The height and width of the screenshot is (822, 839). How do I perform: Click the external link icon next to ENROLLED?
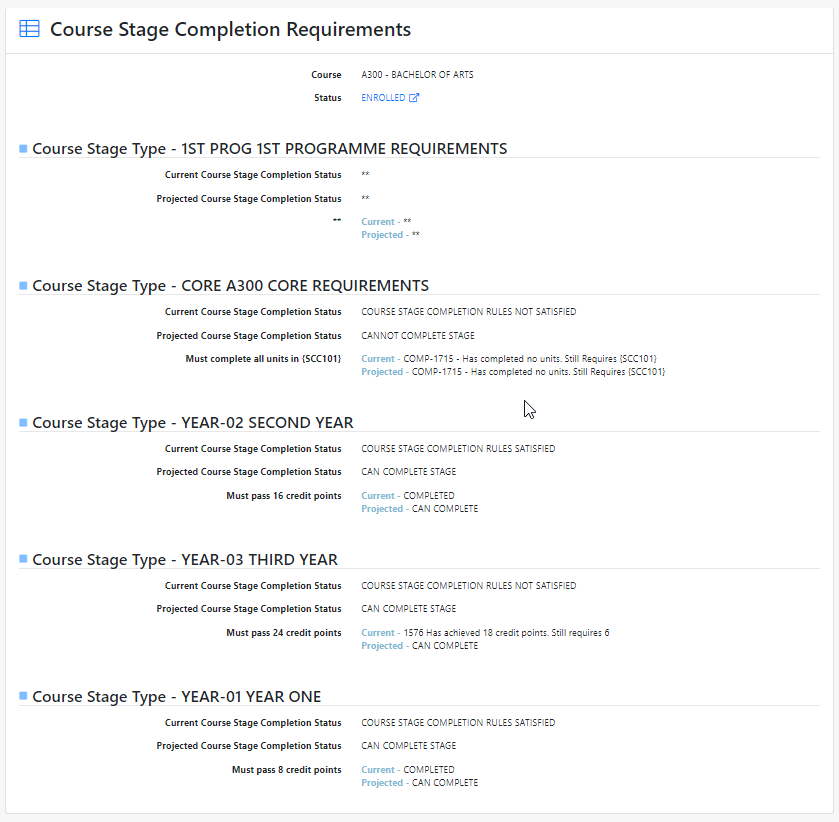coord(413,97)
